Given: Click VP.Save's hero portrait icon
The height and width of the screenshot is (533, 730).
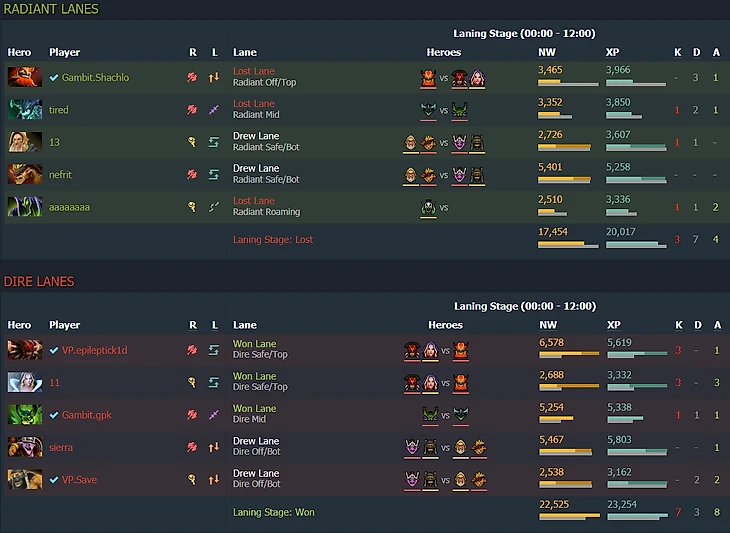Looking at the screenshot, I should click(x=24, y=480).
